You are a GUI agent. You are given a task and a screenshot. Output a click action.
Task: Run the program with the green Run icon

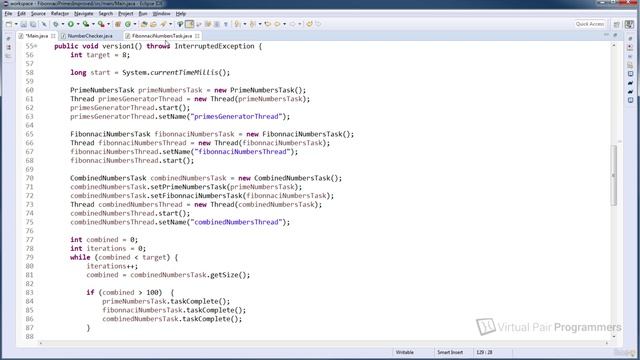(71, 24)
